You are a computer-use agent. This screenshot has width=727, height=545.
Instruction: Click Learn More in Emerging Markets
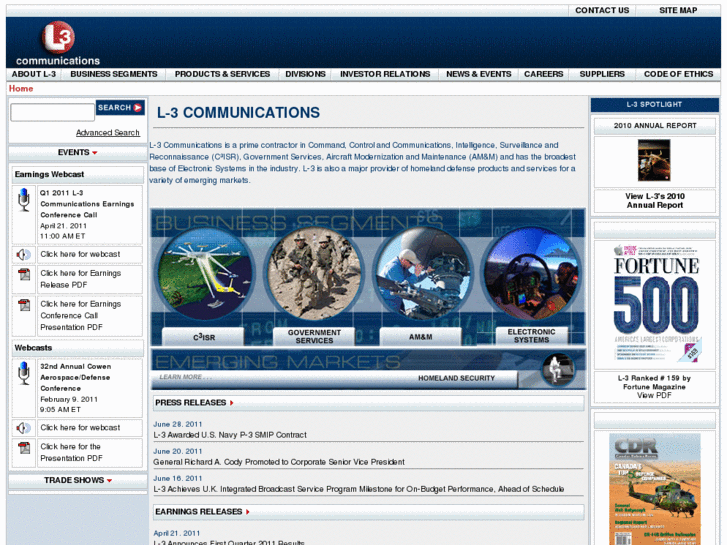[185, 377]
